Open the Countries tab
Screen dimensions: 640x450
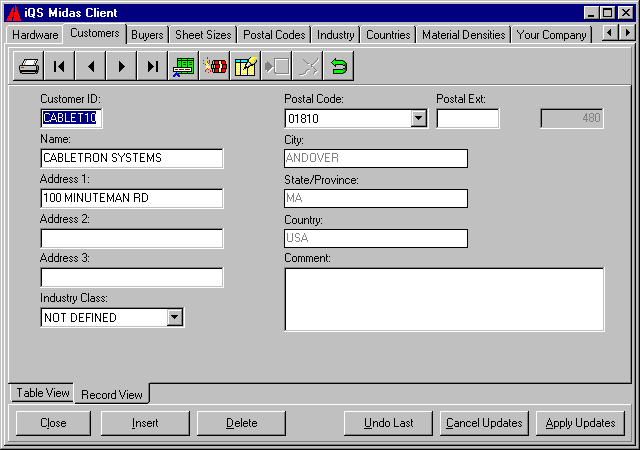388,35
